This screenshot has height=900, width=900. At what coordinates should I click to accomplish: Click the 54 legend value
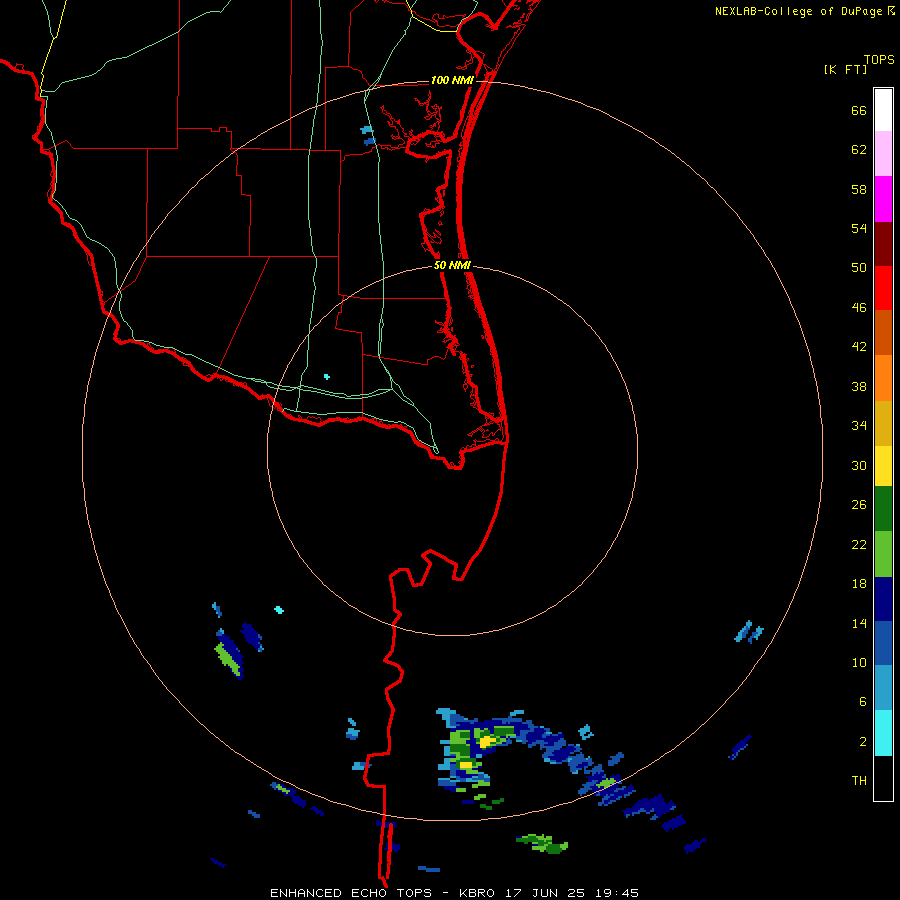click(x=859, y=228)
